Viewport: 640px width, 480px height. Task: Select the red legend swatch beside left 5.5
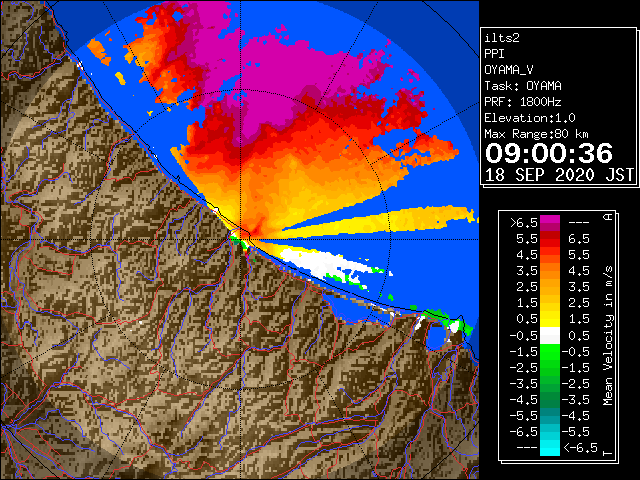(x=550, y=239)
